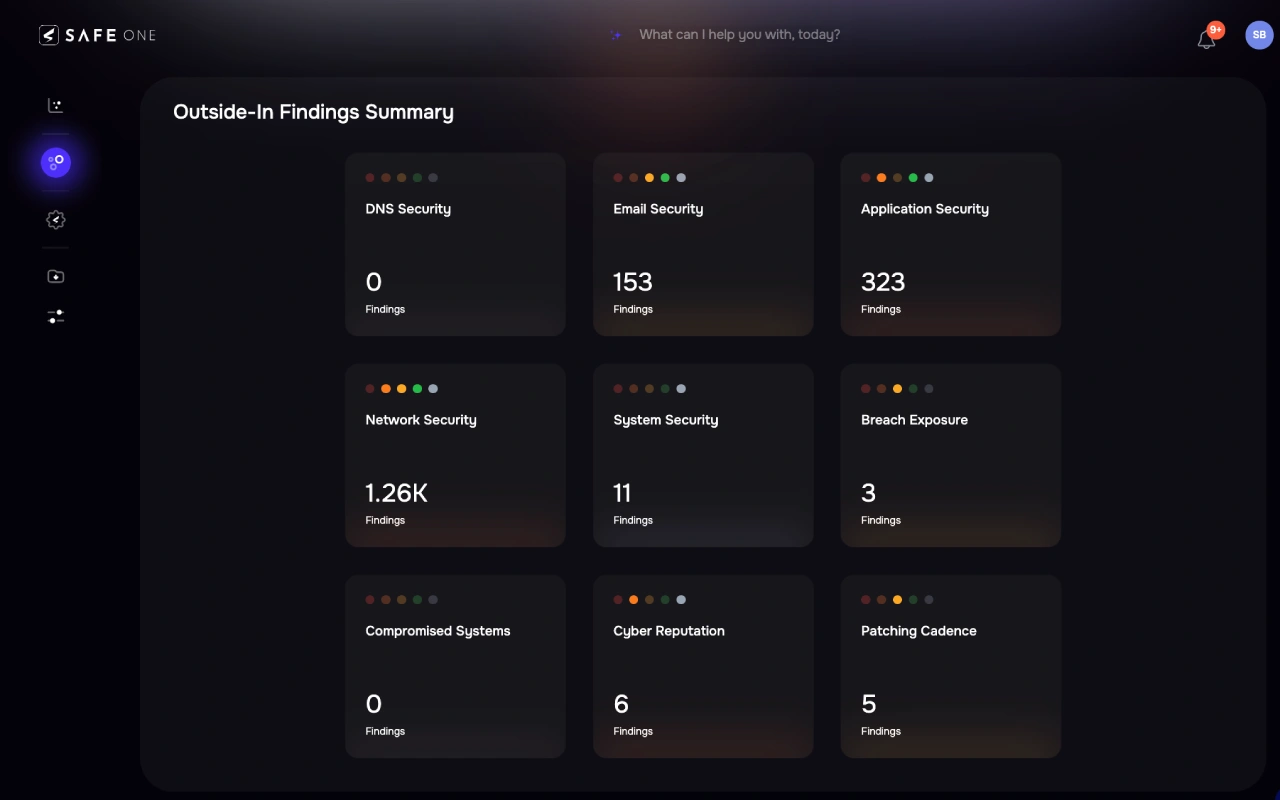Click the 9+ notification count badge

coord(1216,30)
